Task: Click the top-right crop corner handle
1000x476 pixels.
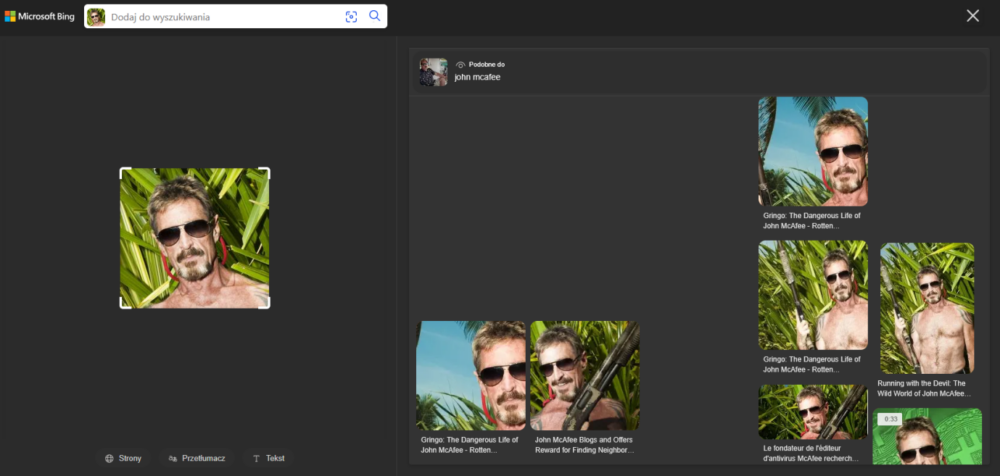Action: pos(267,170)
